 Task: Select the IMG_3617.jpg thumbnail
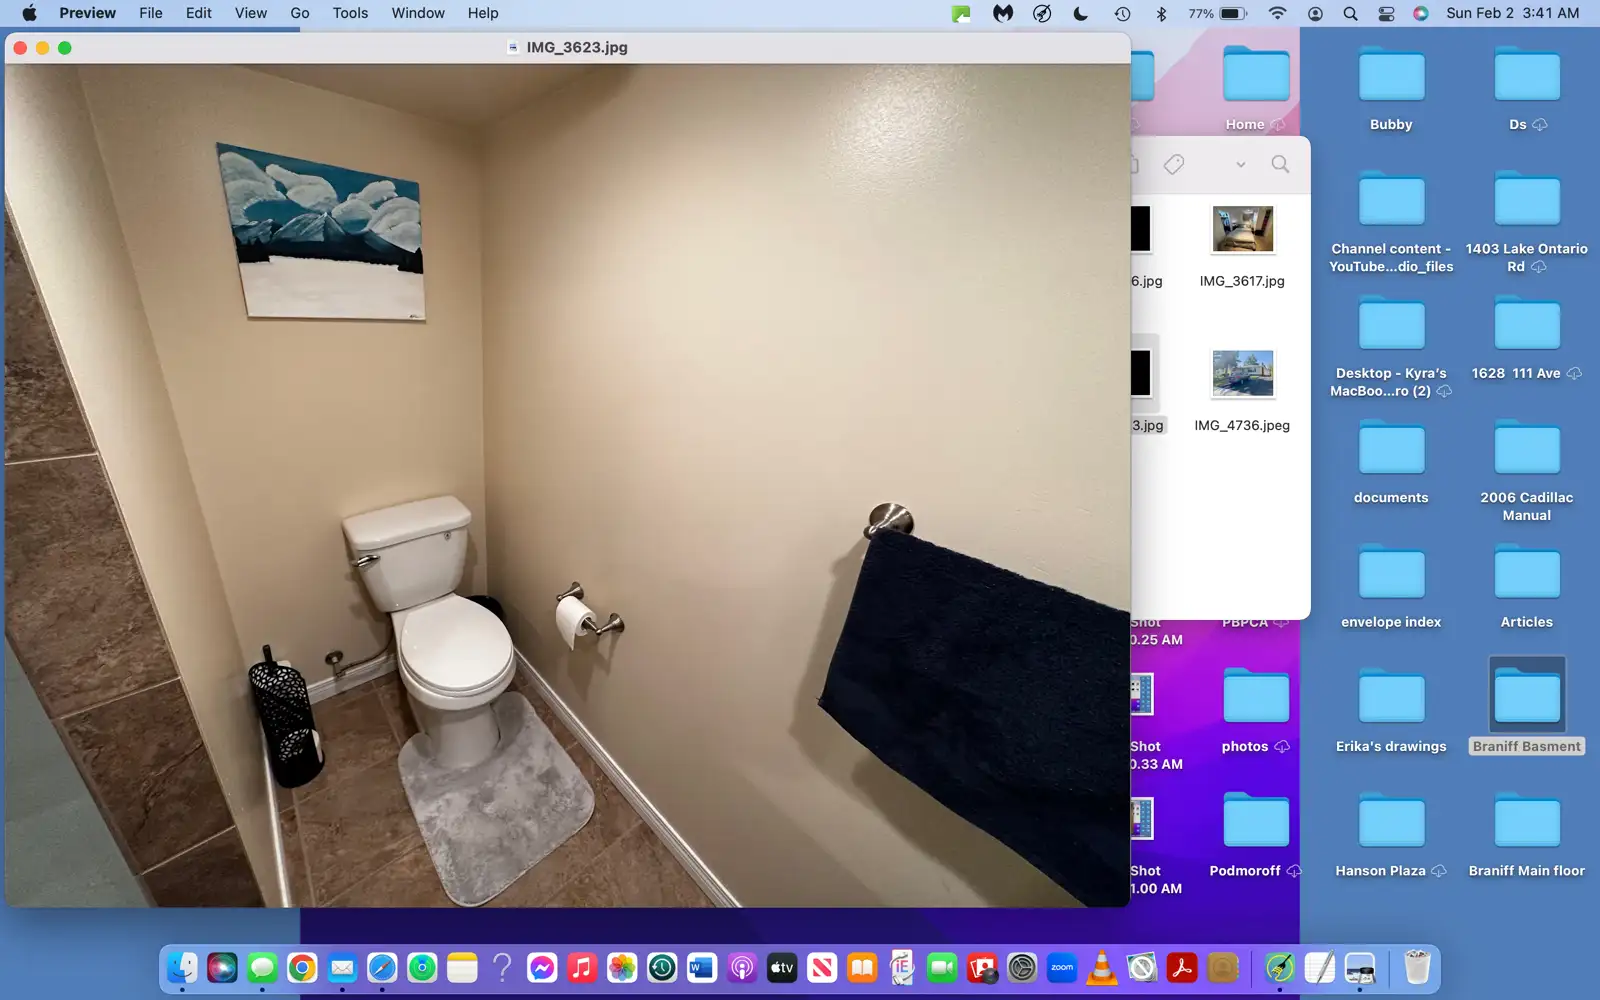(x=1242, y=230)
